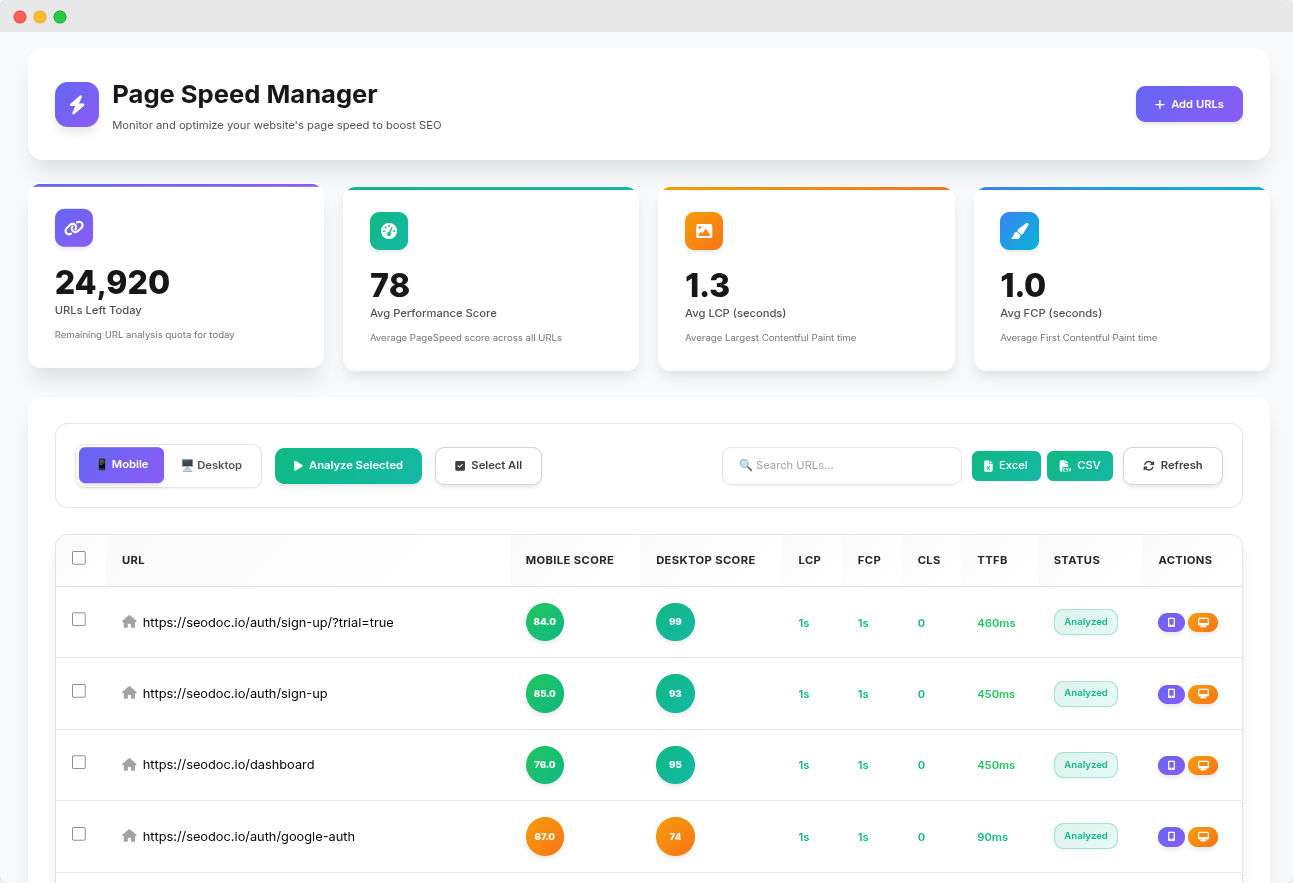
Task: Switch to Desktop view tab
Action: (211, 466)
